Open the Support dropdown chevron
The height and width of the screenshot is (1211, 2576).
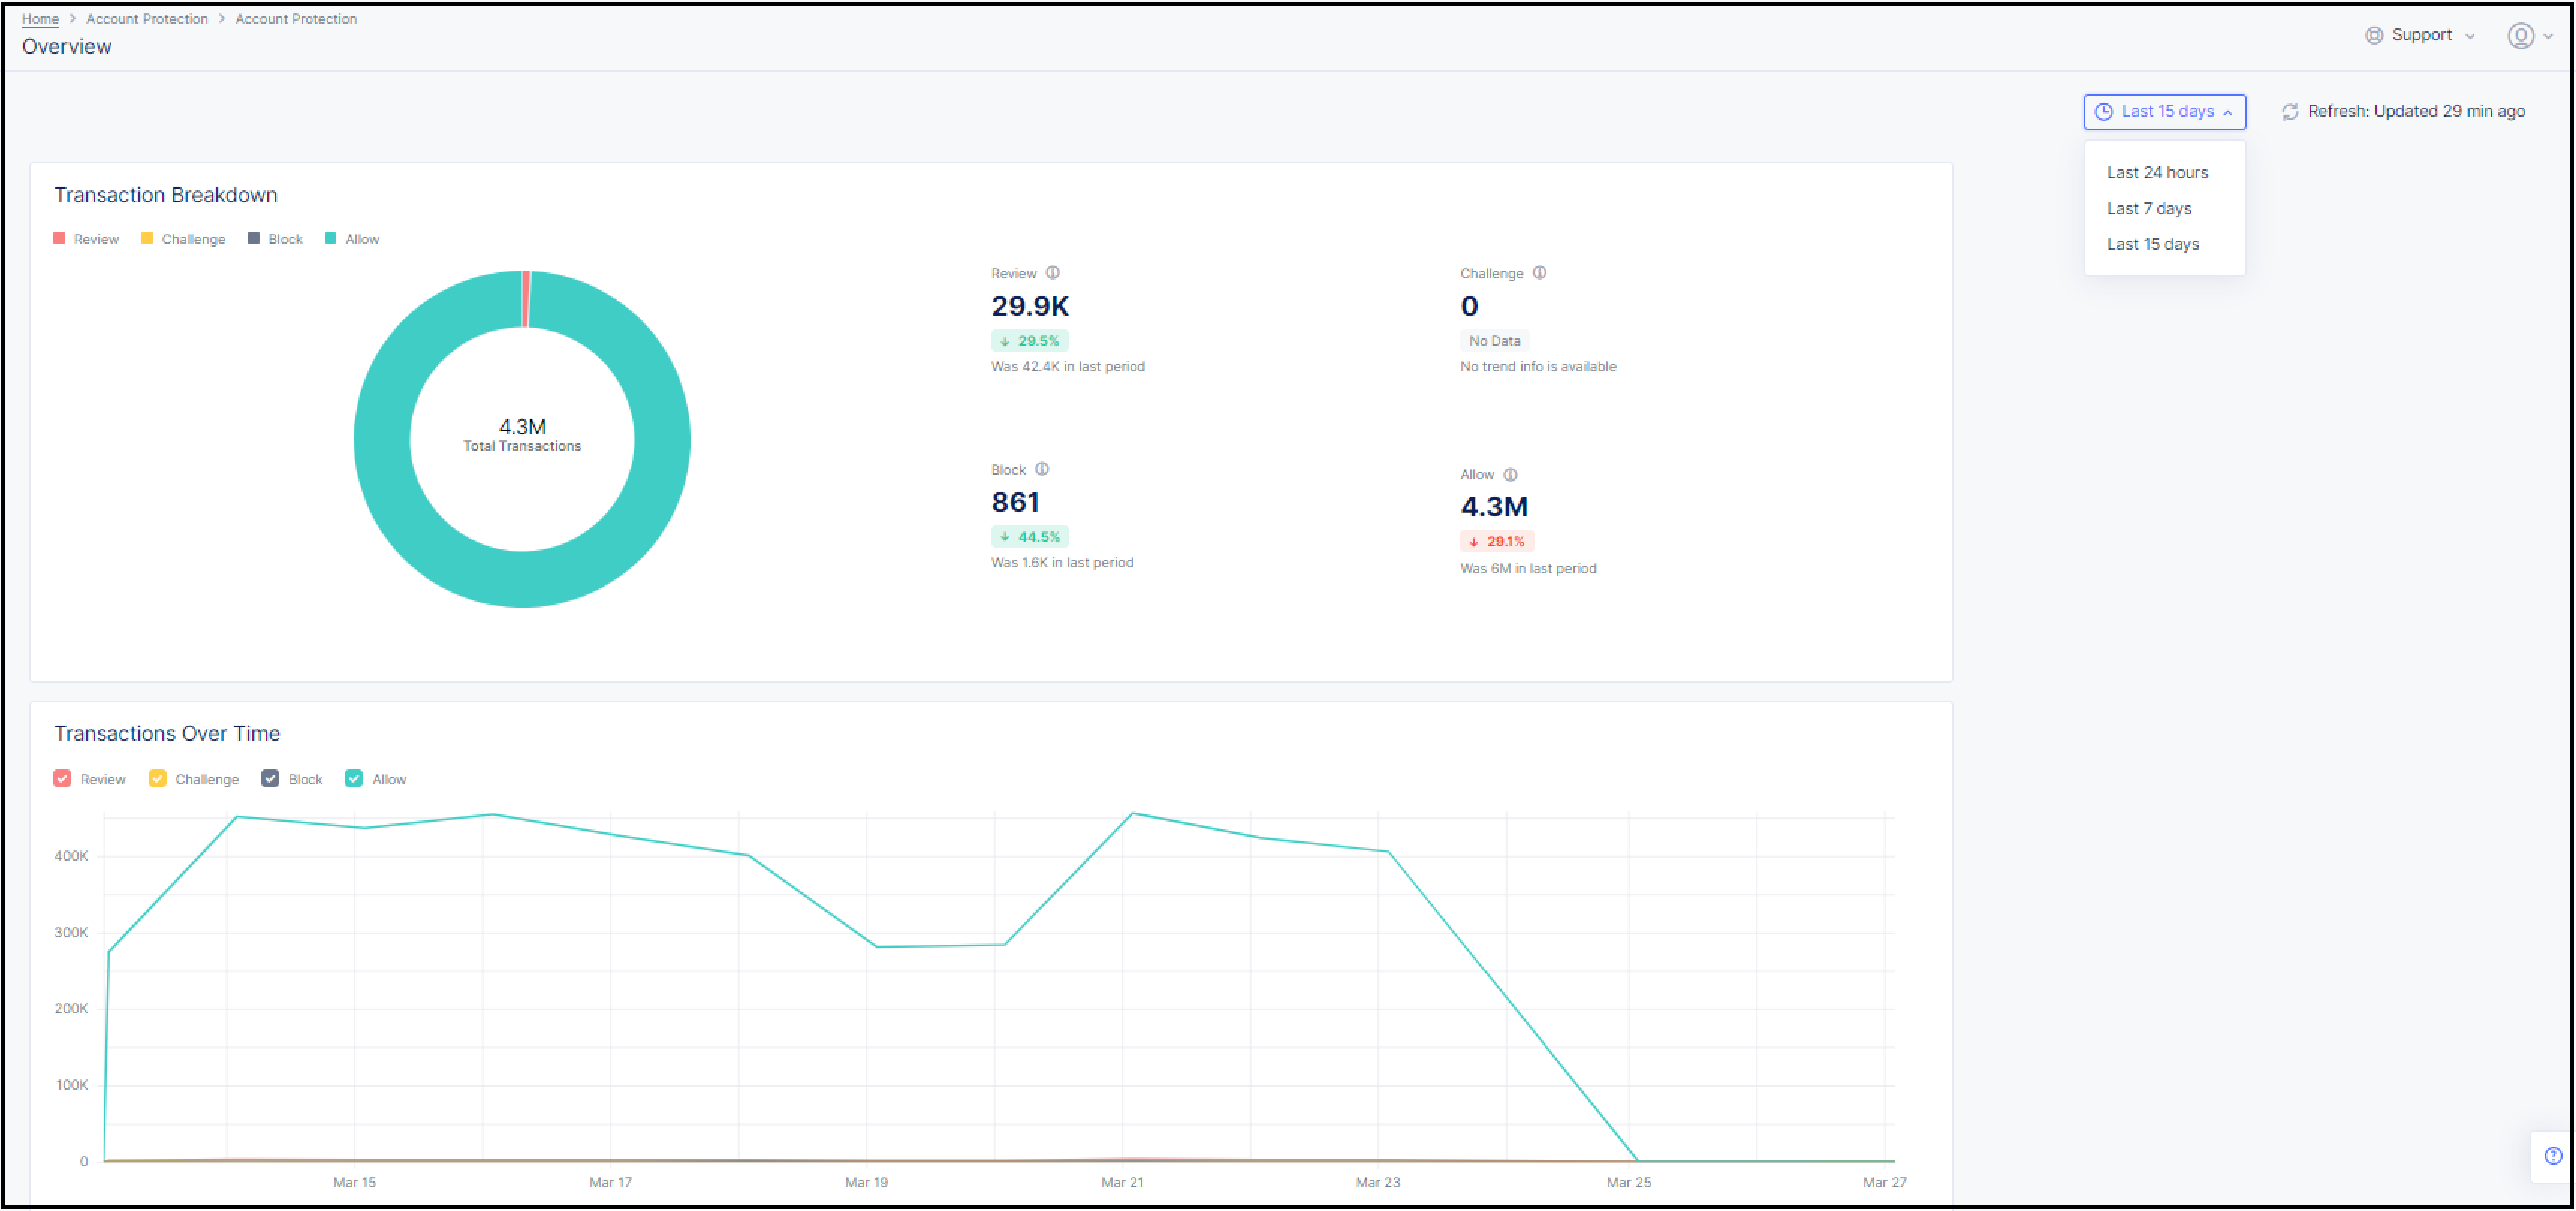coord(2471,35)
